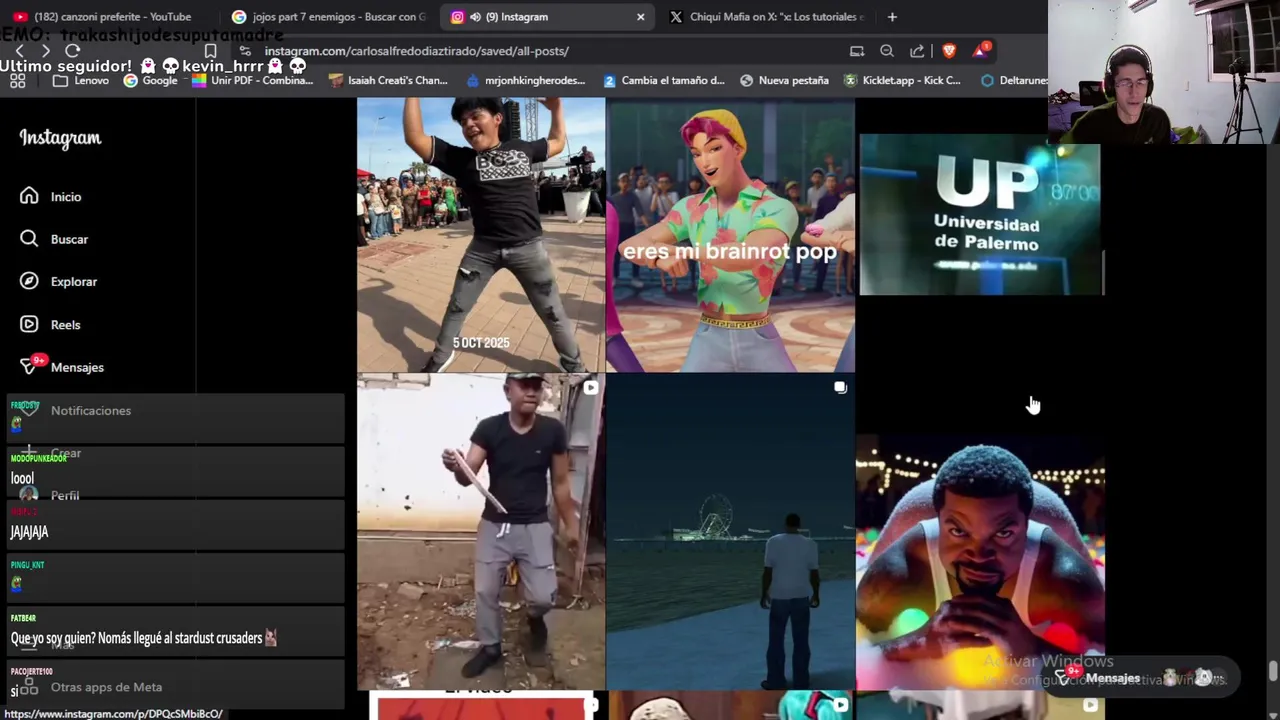Switch to canzoni preferite YouTube tab

[105, 17]
